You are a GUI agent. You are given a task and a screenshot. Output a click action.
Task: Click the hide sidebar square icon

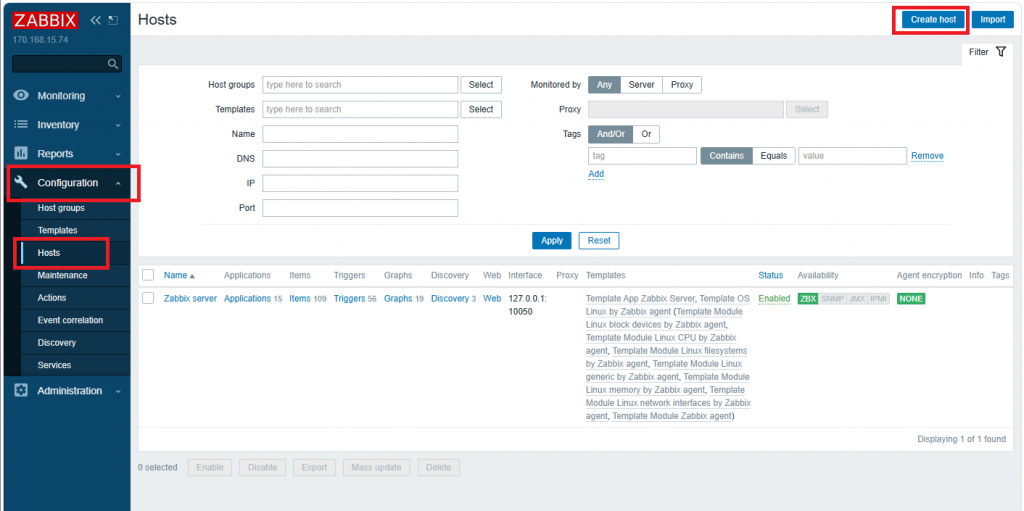[113, 20]
